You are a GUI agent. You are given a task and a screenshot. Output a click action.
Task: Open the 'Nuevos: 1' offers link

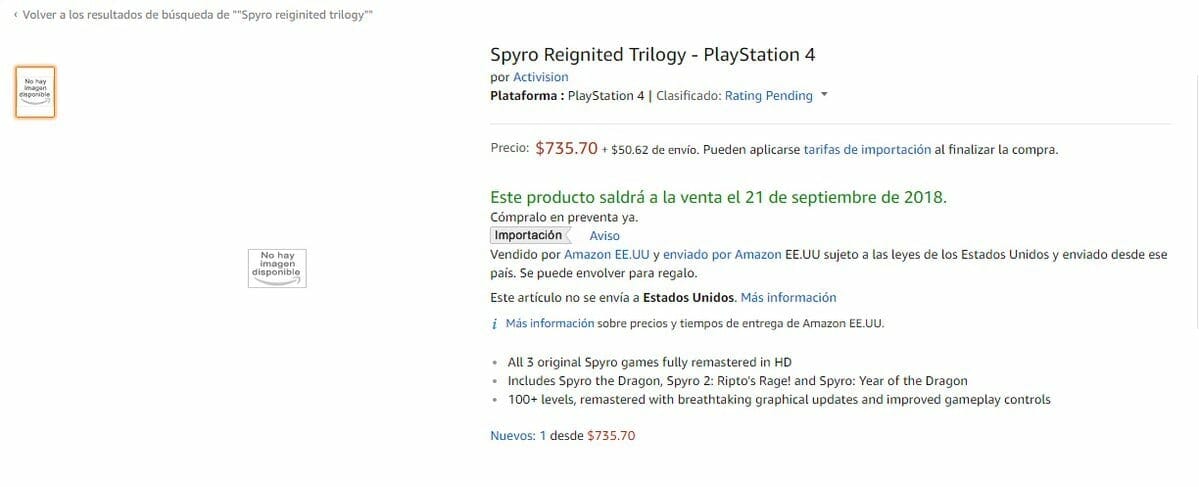click(x=518, y=435)
